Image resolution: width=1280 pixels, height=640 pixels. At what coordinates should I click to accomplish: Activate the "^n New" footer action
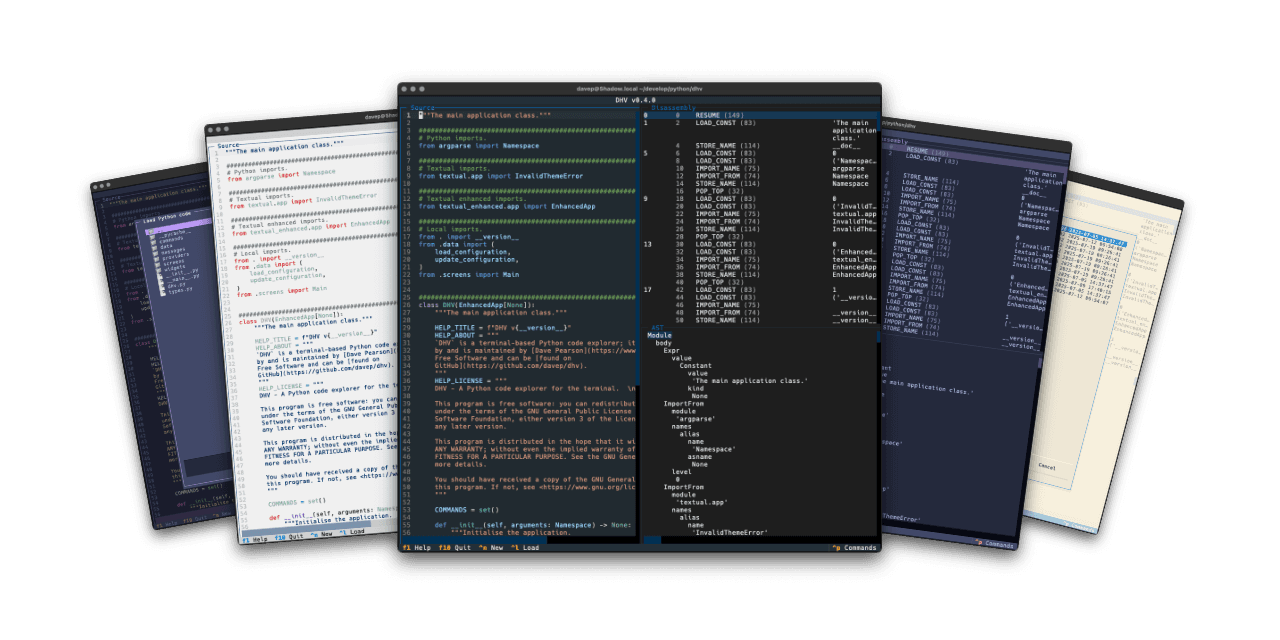click(x=489, y=548)
